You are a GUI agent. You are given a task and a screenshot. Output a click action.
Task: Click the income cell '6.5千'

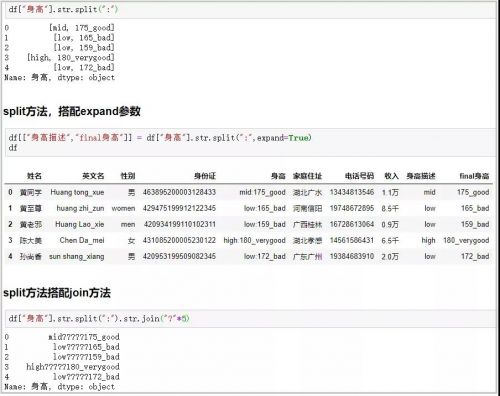click(x=390, y=240)
